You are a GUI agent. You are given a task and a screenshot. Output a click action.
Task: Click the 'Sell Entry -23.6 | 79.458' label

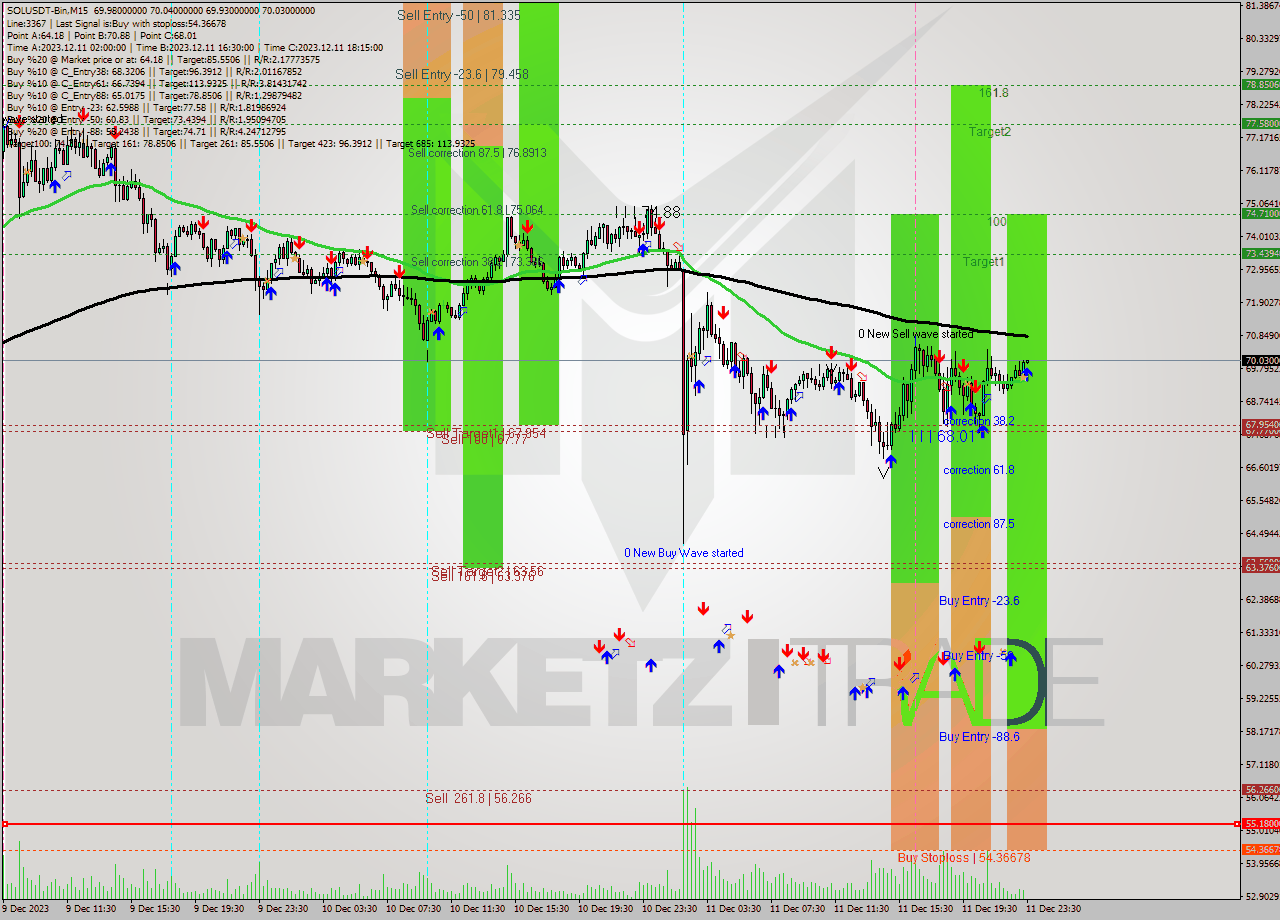(462, 74)
